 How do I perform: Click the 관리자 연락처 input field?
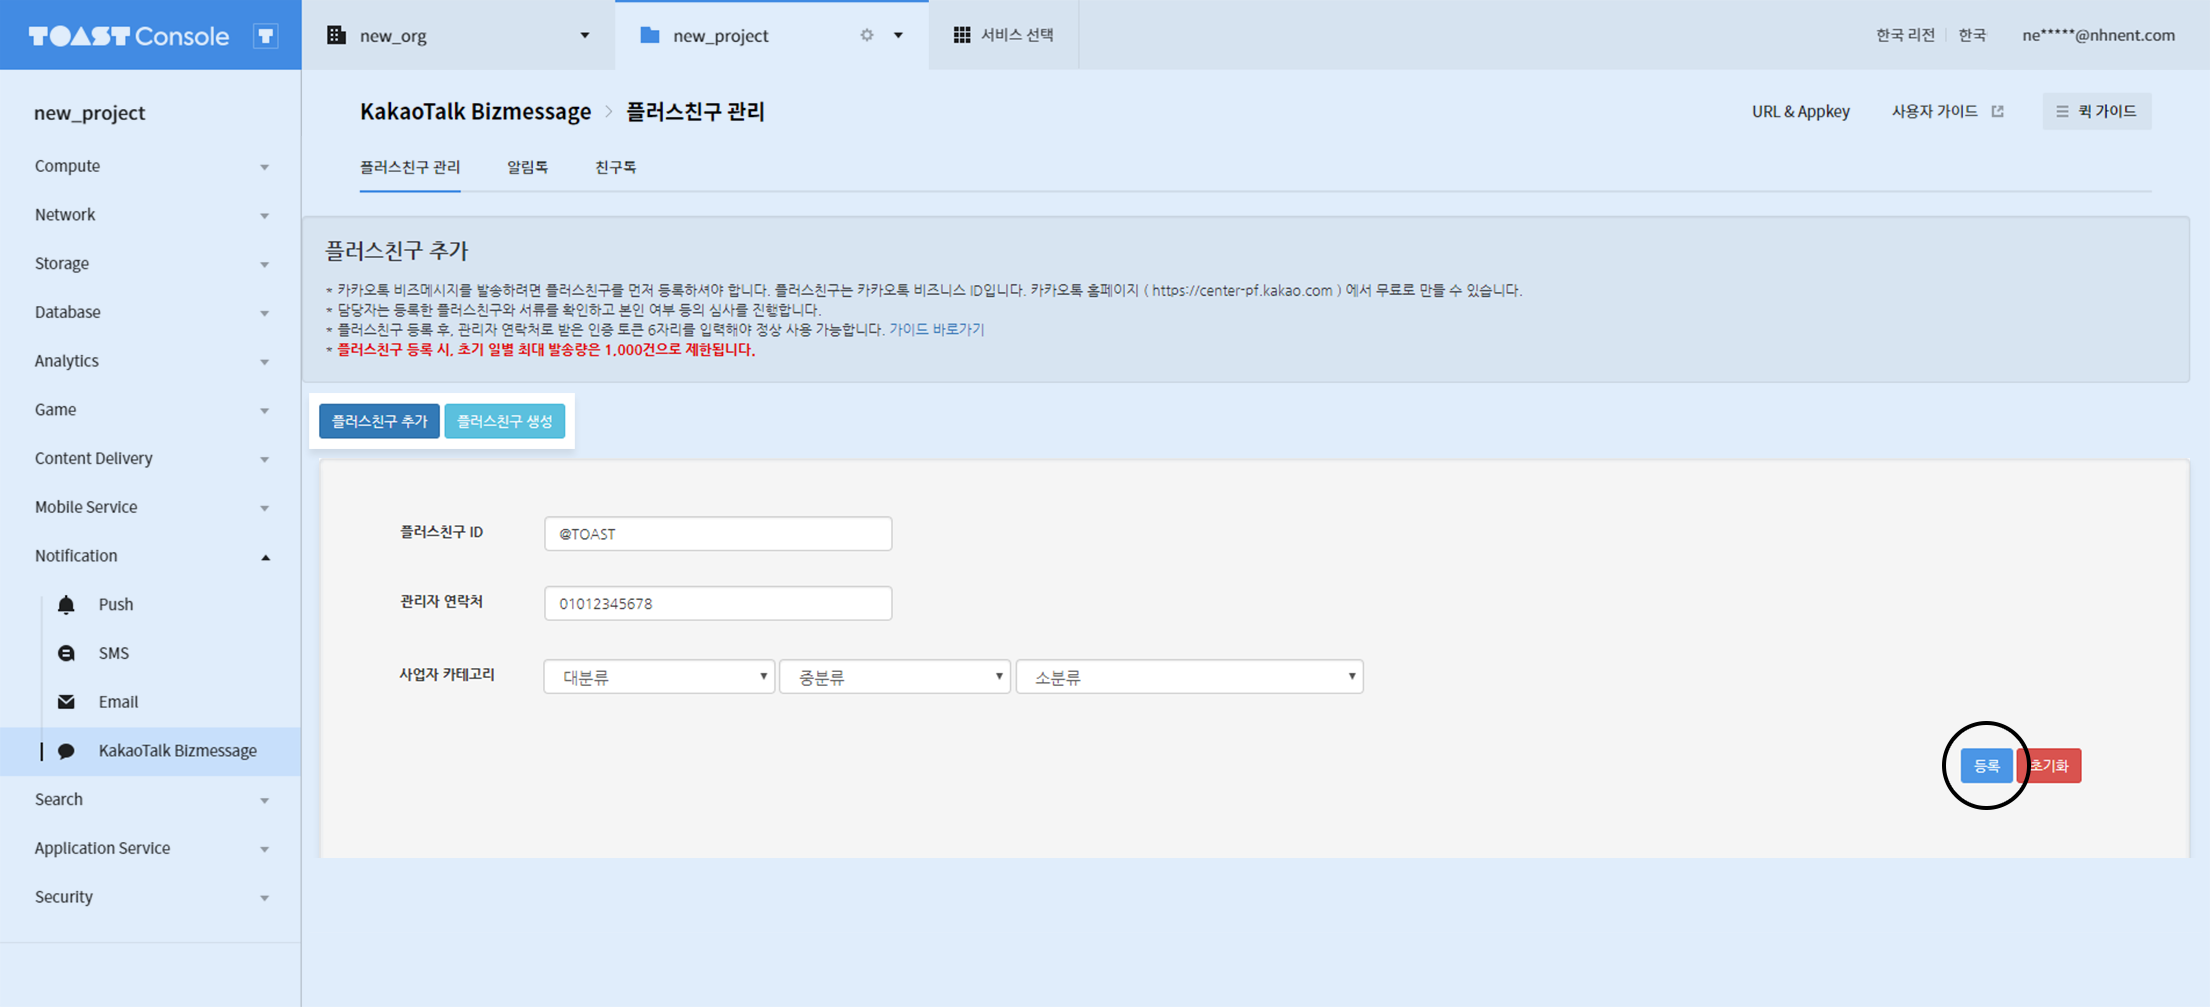pos(718,604)
